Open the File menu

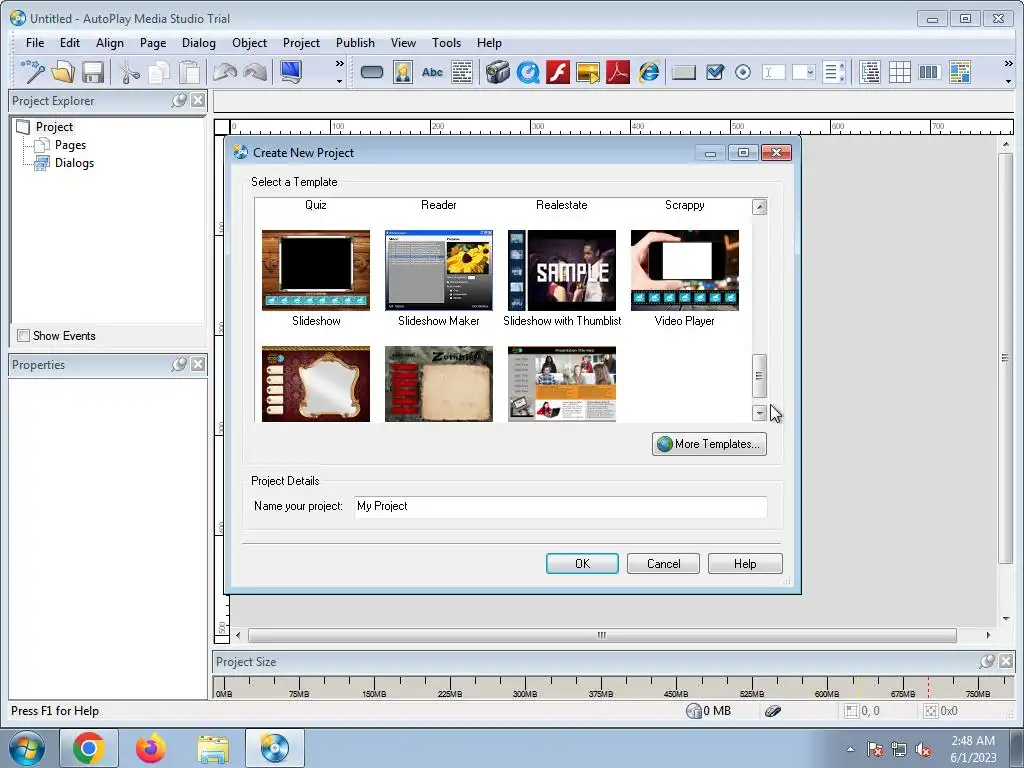[35, 42]
